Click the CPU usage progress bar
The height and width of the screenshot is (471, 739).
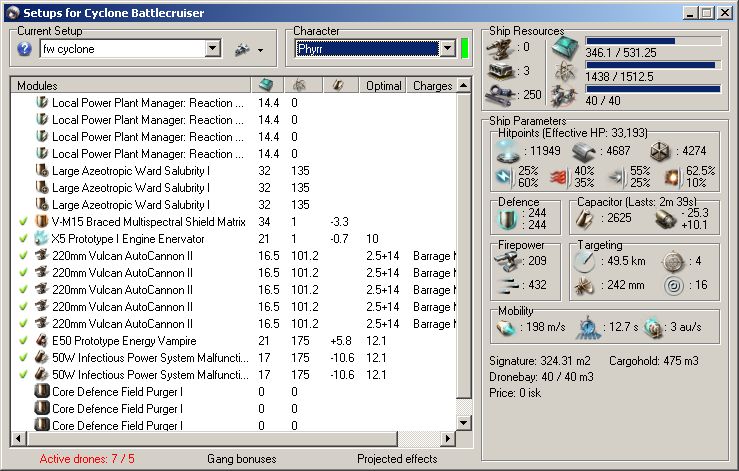point(653,41)
